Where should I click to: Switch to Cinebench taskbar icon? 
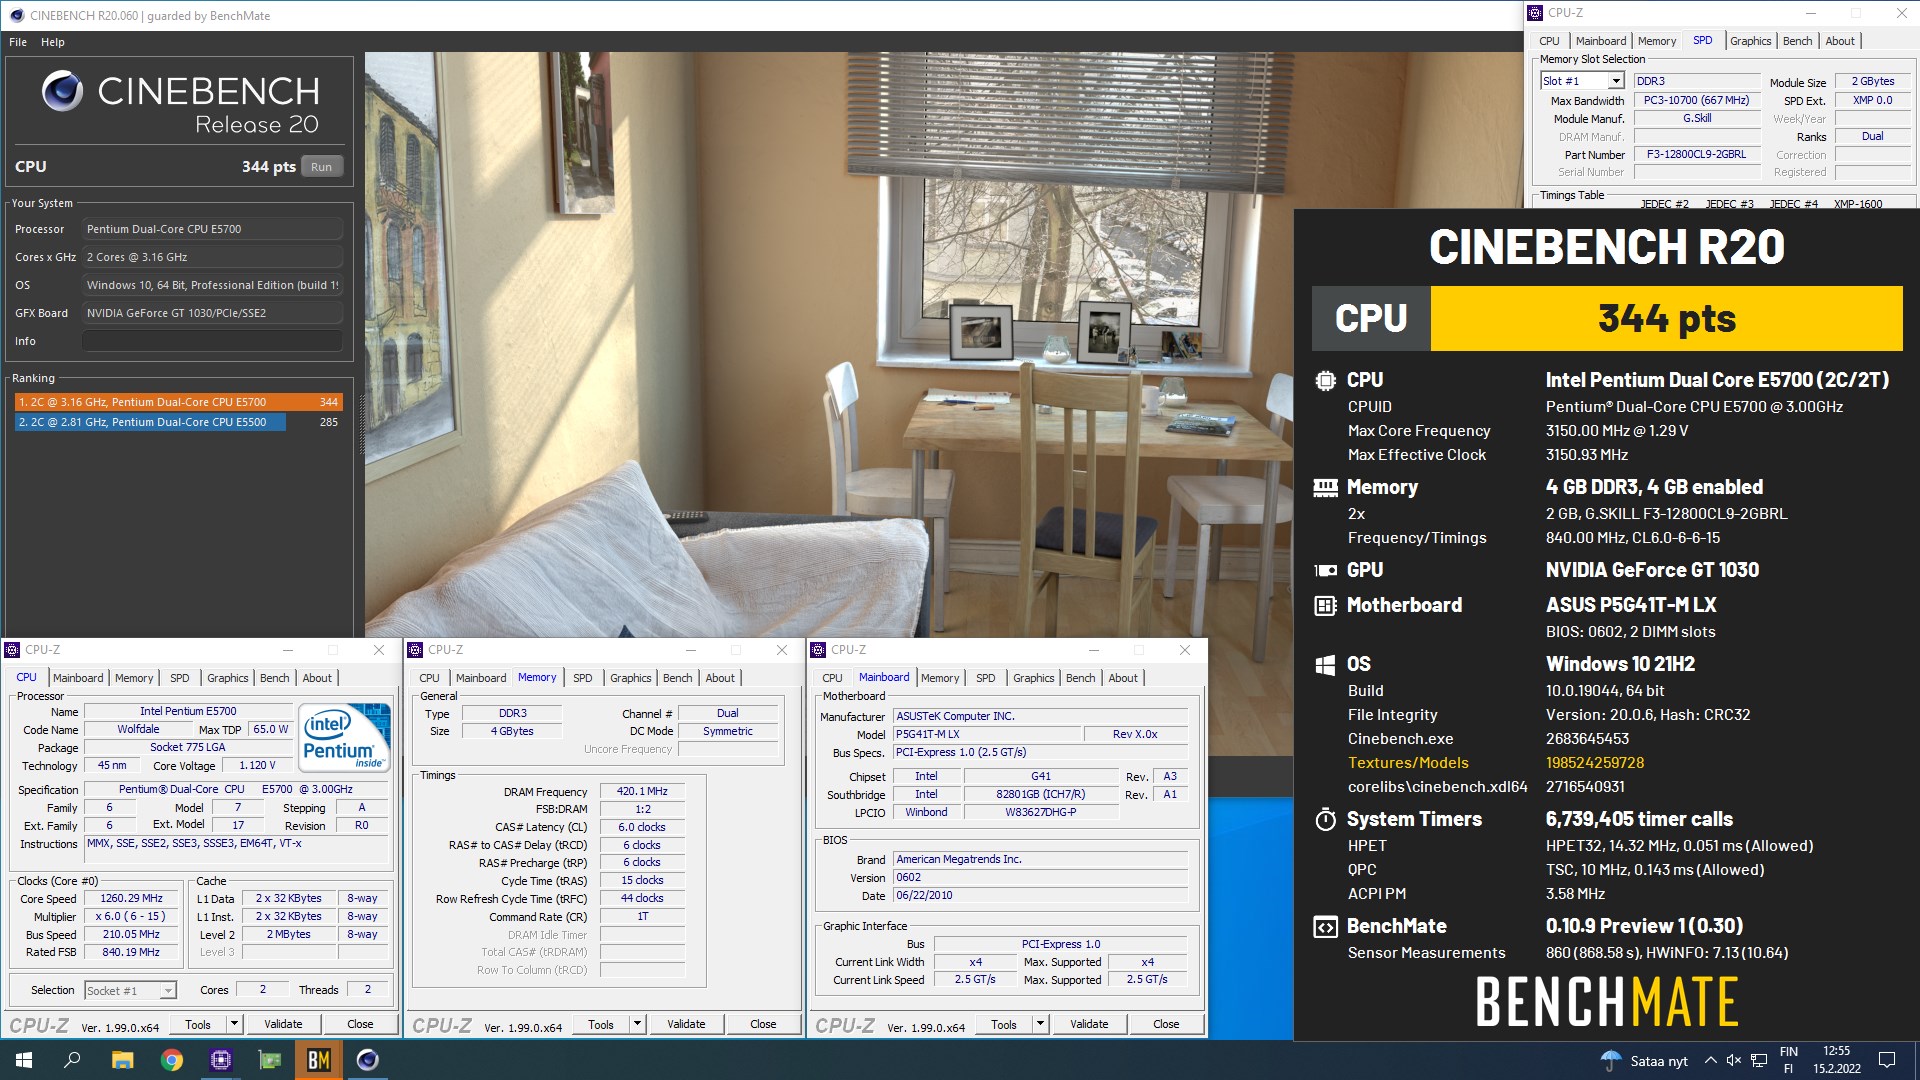[368, 1060]
